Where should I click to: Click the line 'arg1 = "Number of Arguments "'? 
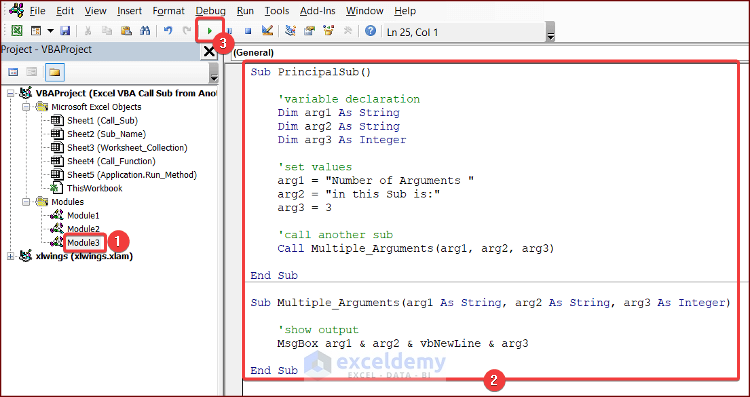375,180
